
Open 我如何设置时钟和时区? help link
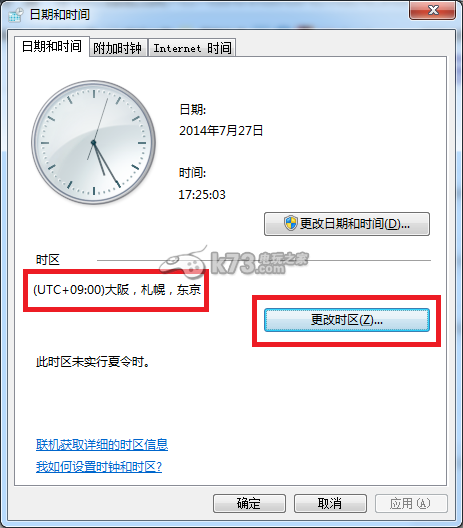(x=99, y=466)
